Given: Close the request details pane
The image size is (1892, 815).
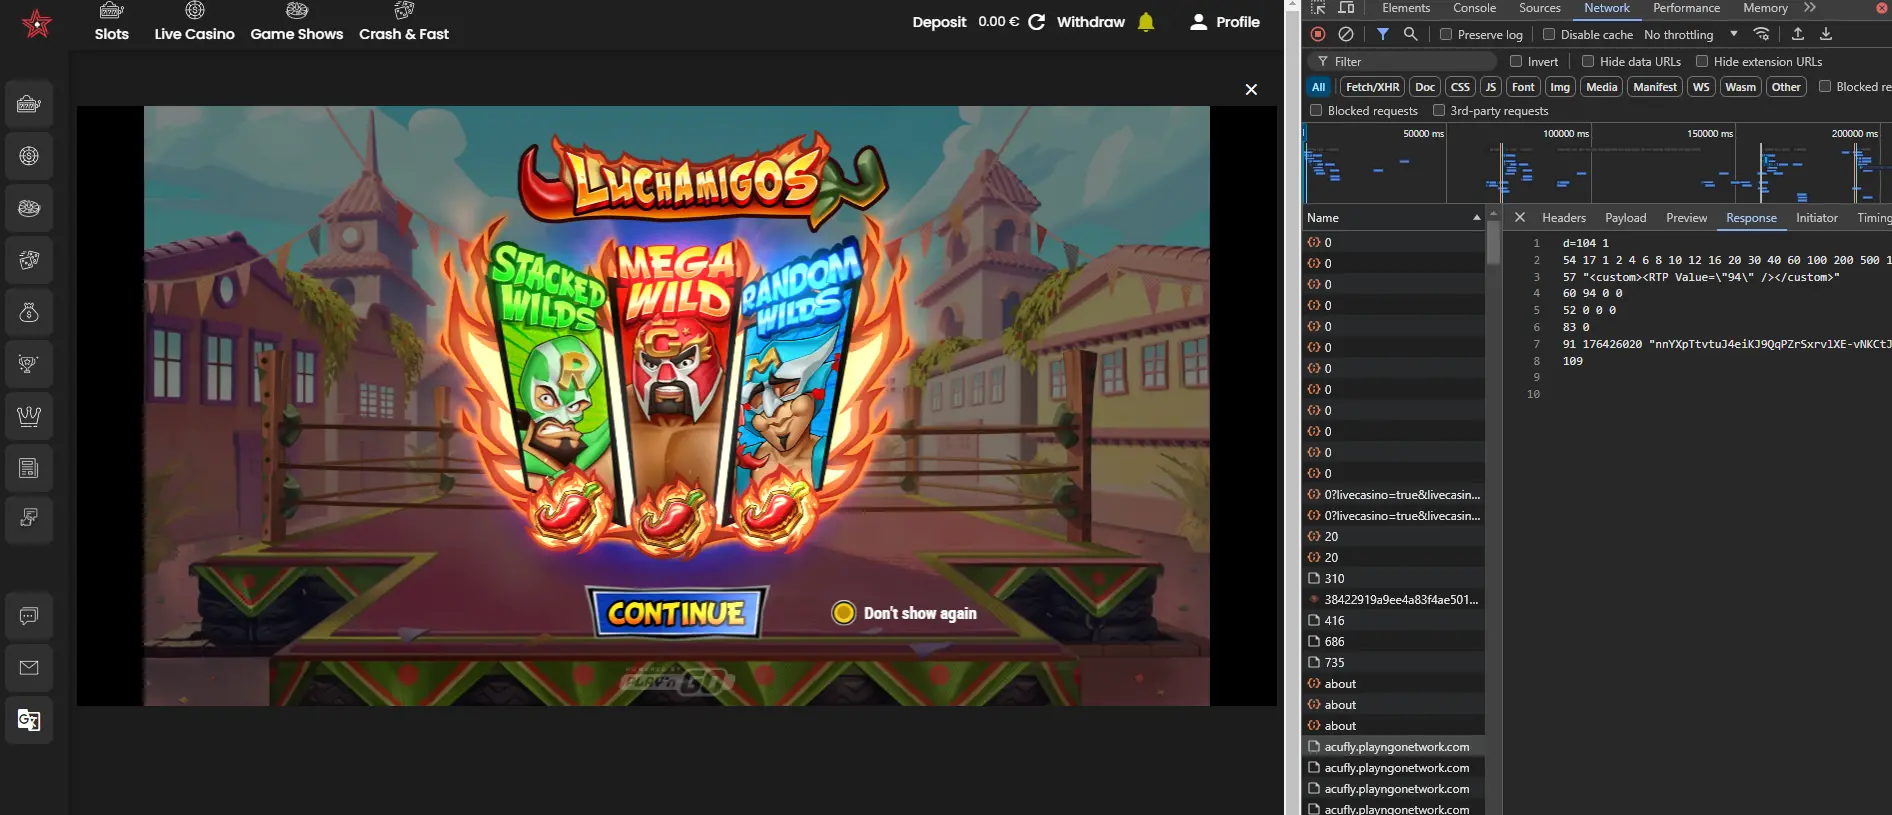Looking at the screenshot, I should pyautogui.click(x=1520, y=217).
